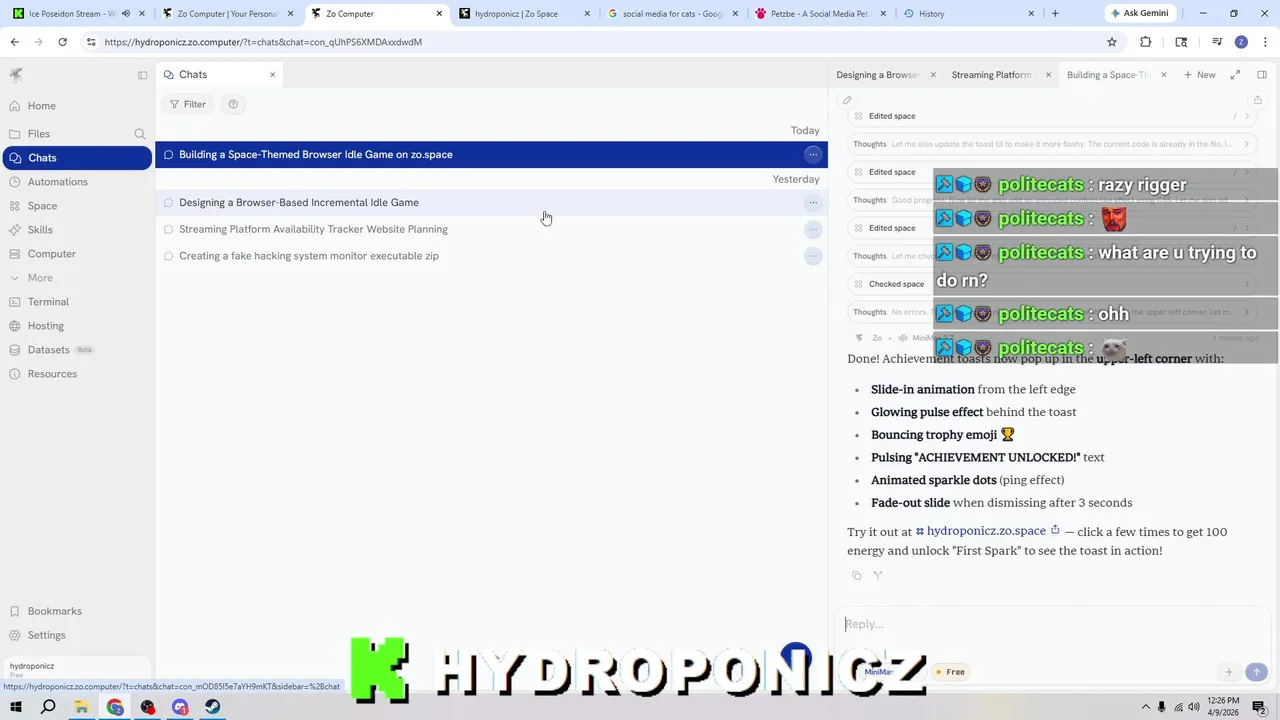Click the Zo logo at the top of the sidebar
The height and width of the screenshot is (720, 1280).
pyautogui.click(x=16, y=75)
